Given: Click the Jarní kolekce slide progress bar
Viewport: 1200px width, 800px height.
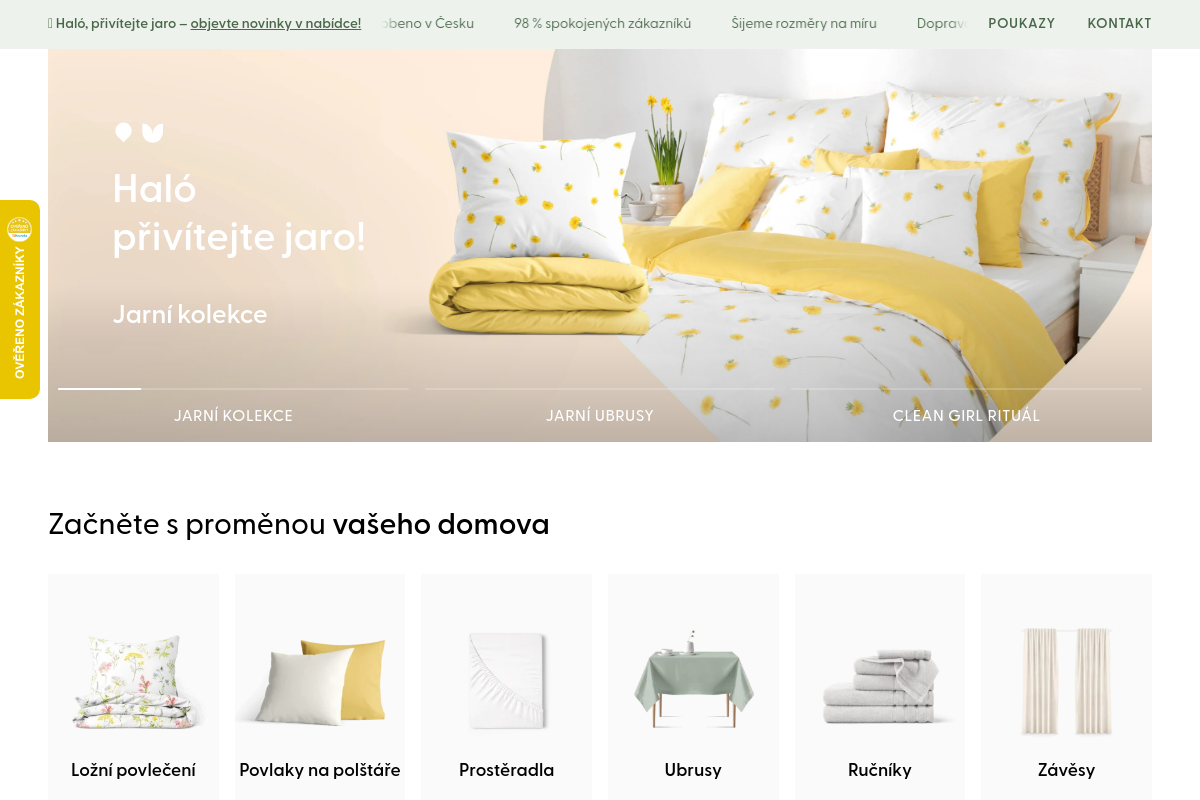Looking at the screenshot, I should [x=233, y=388].
